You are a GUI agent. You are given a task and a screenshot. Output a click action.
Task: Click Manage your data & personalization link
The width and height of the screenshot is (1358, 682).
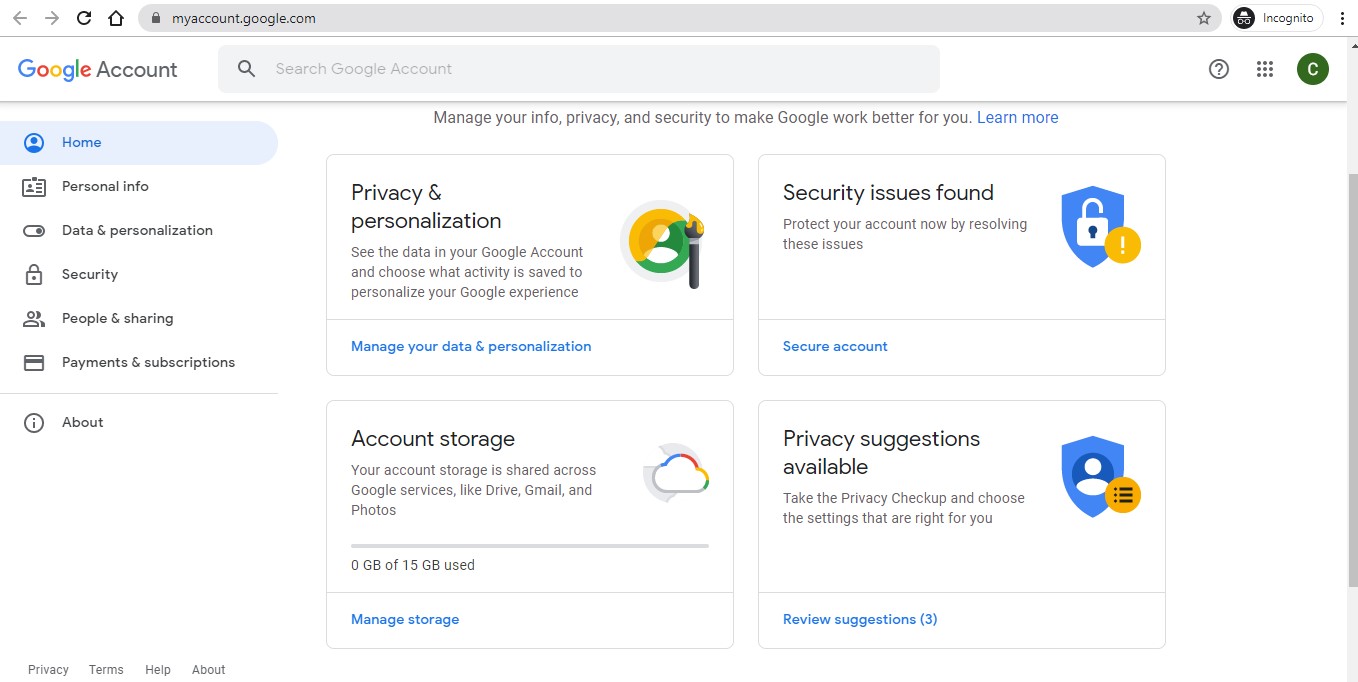471,347
